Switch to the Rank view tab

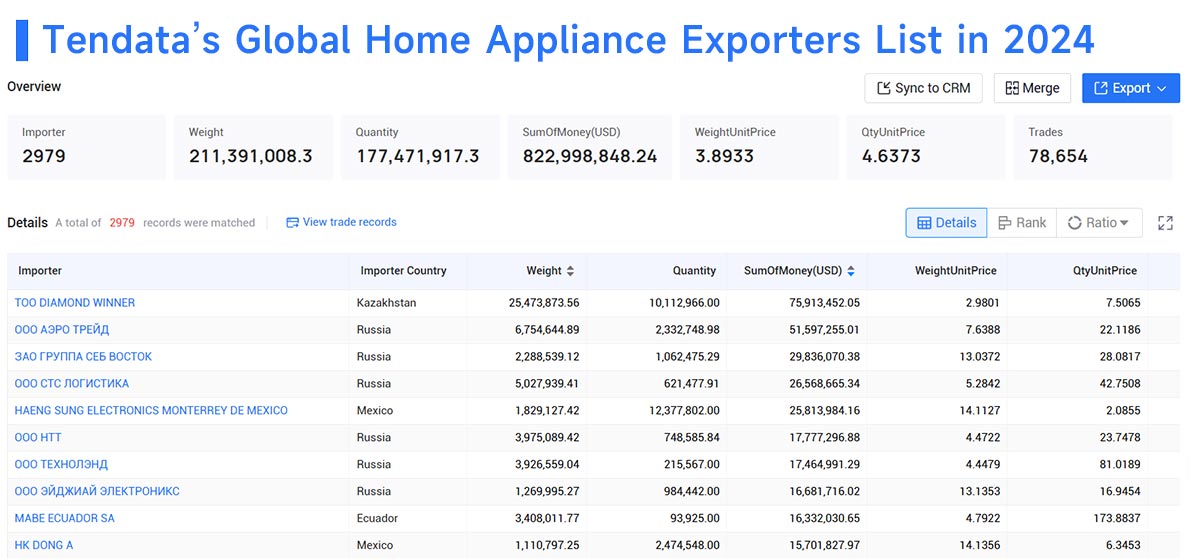1022,222
